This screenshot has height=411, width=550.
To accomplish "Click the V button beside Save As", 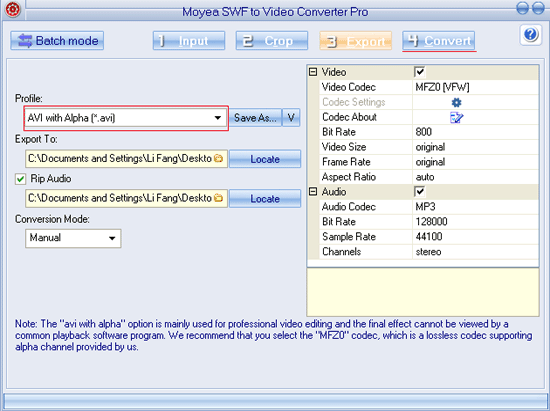I will 291,118.
